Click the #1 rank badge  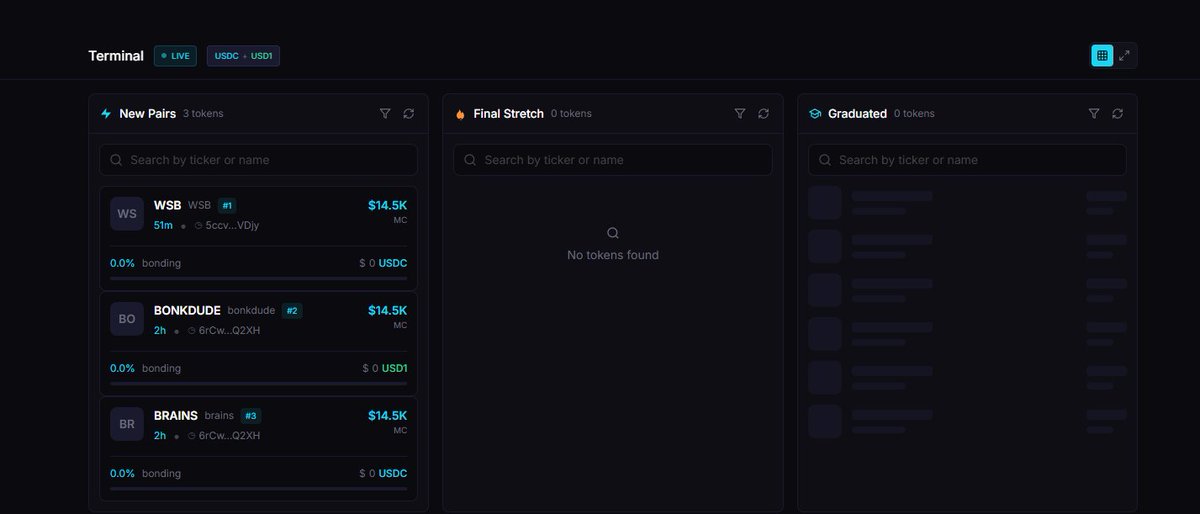[227, 205]
